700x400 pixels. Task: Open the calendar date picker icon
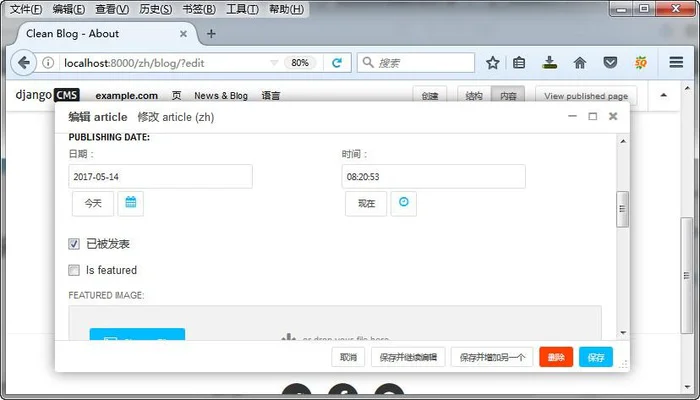pyautogui.click(x=131, y=204)
